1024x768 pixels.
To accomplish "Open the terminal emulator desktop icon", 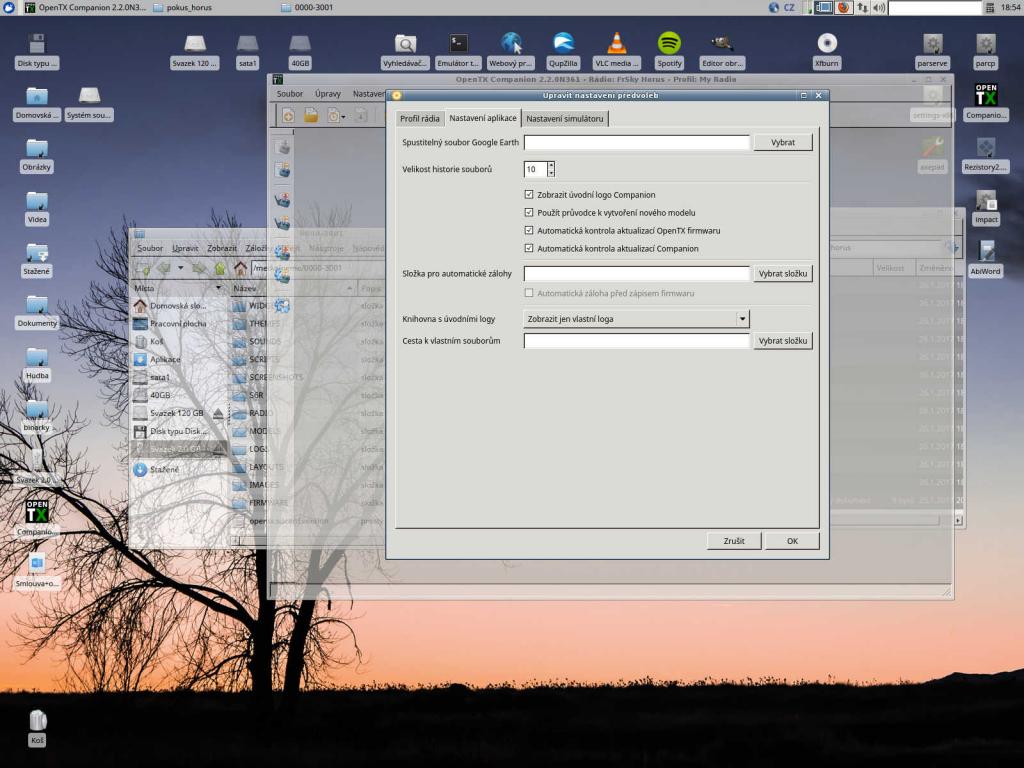I will click(x=458, y=44).
